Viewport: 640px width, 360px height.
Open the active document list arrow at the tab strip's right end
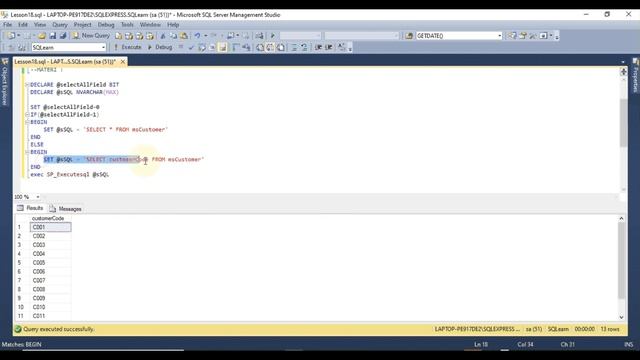point(623,62)
